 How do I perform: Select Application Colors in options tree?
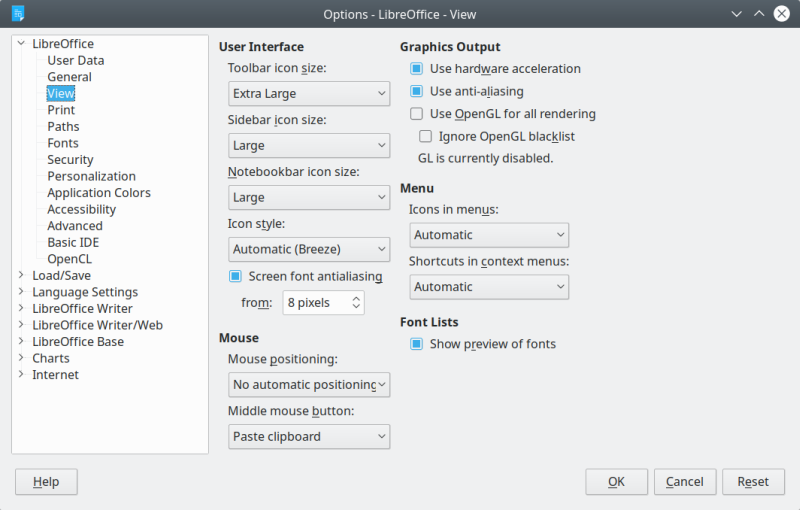coord(99,193)
